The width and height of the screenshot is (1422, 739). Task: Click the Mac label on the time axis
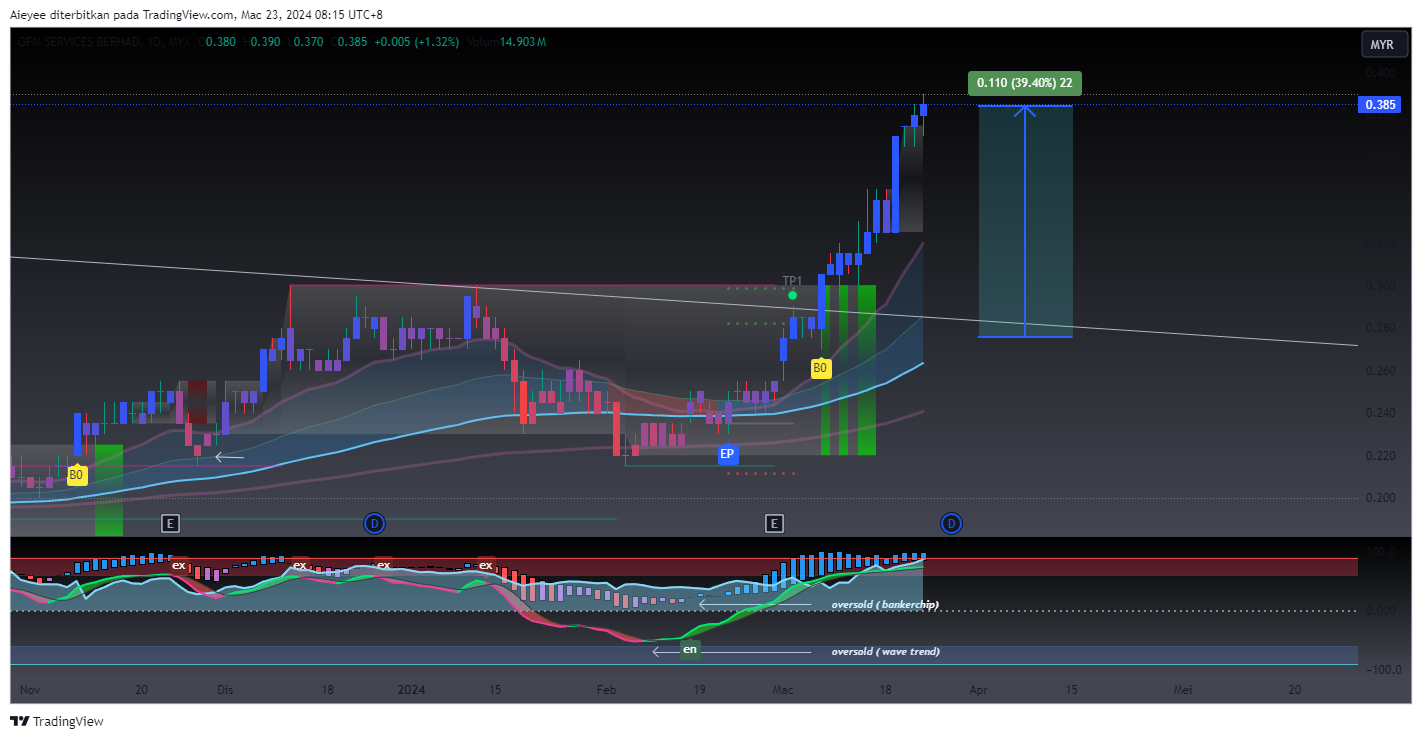pos(783,689)
